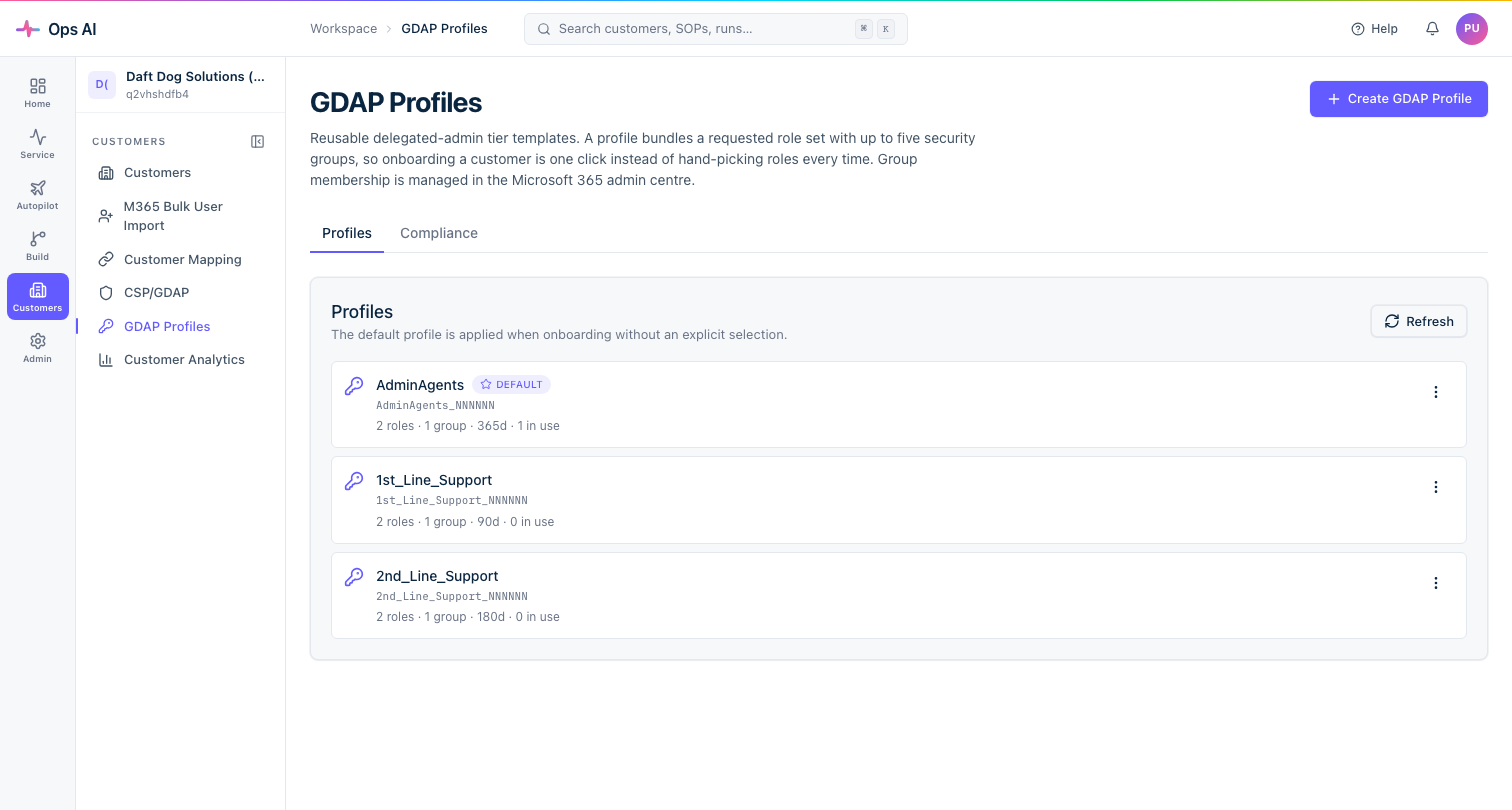Click Create GDAP Profile button
The height and width of the screenshot is (810, 1512).
tap(1399, 99)
